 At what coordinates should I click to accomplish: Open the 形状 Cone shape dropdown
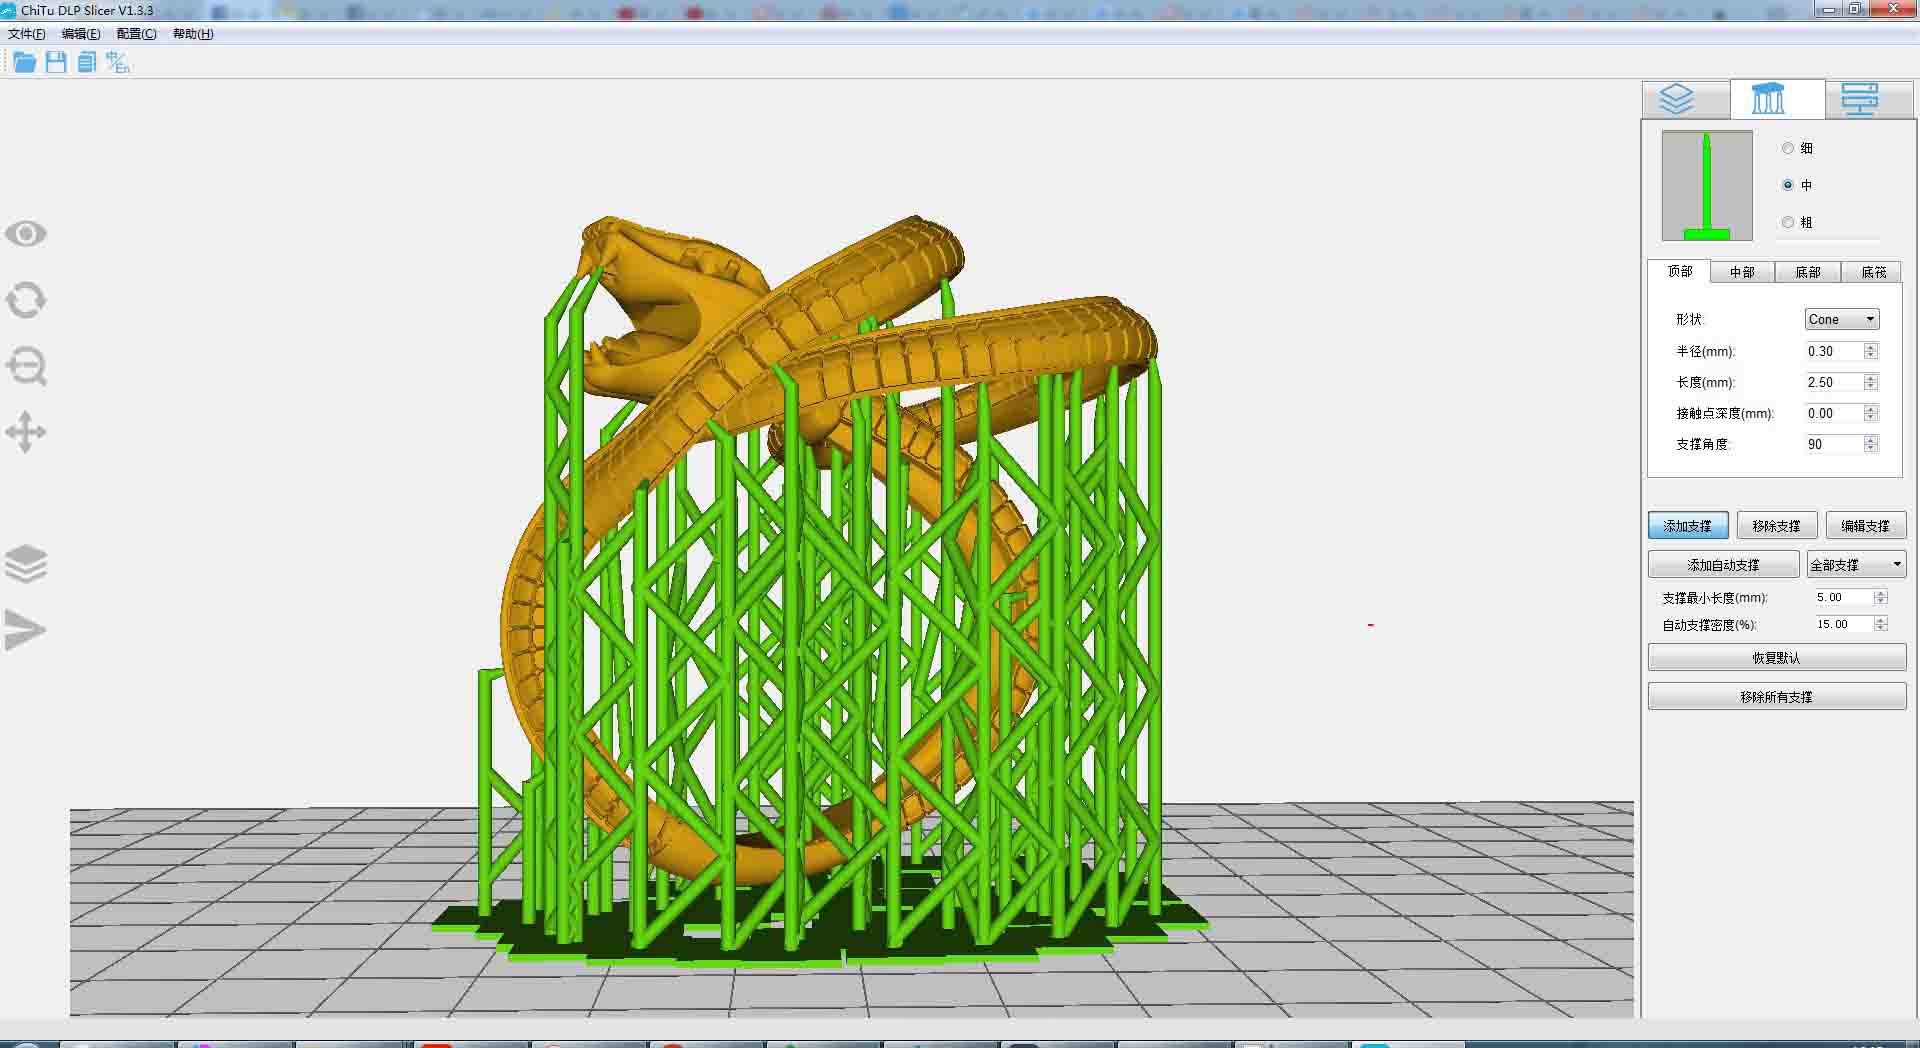[x=1841, y=319]
